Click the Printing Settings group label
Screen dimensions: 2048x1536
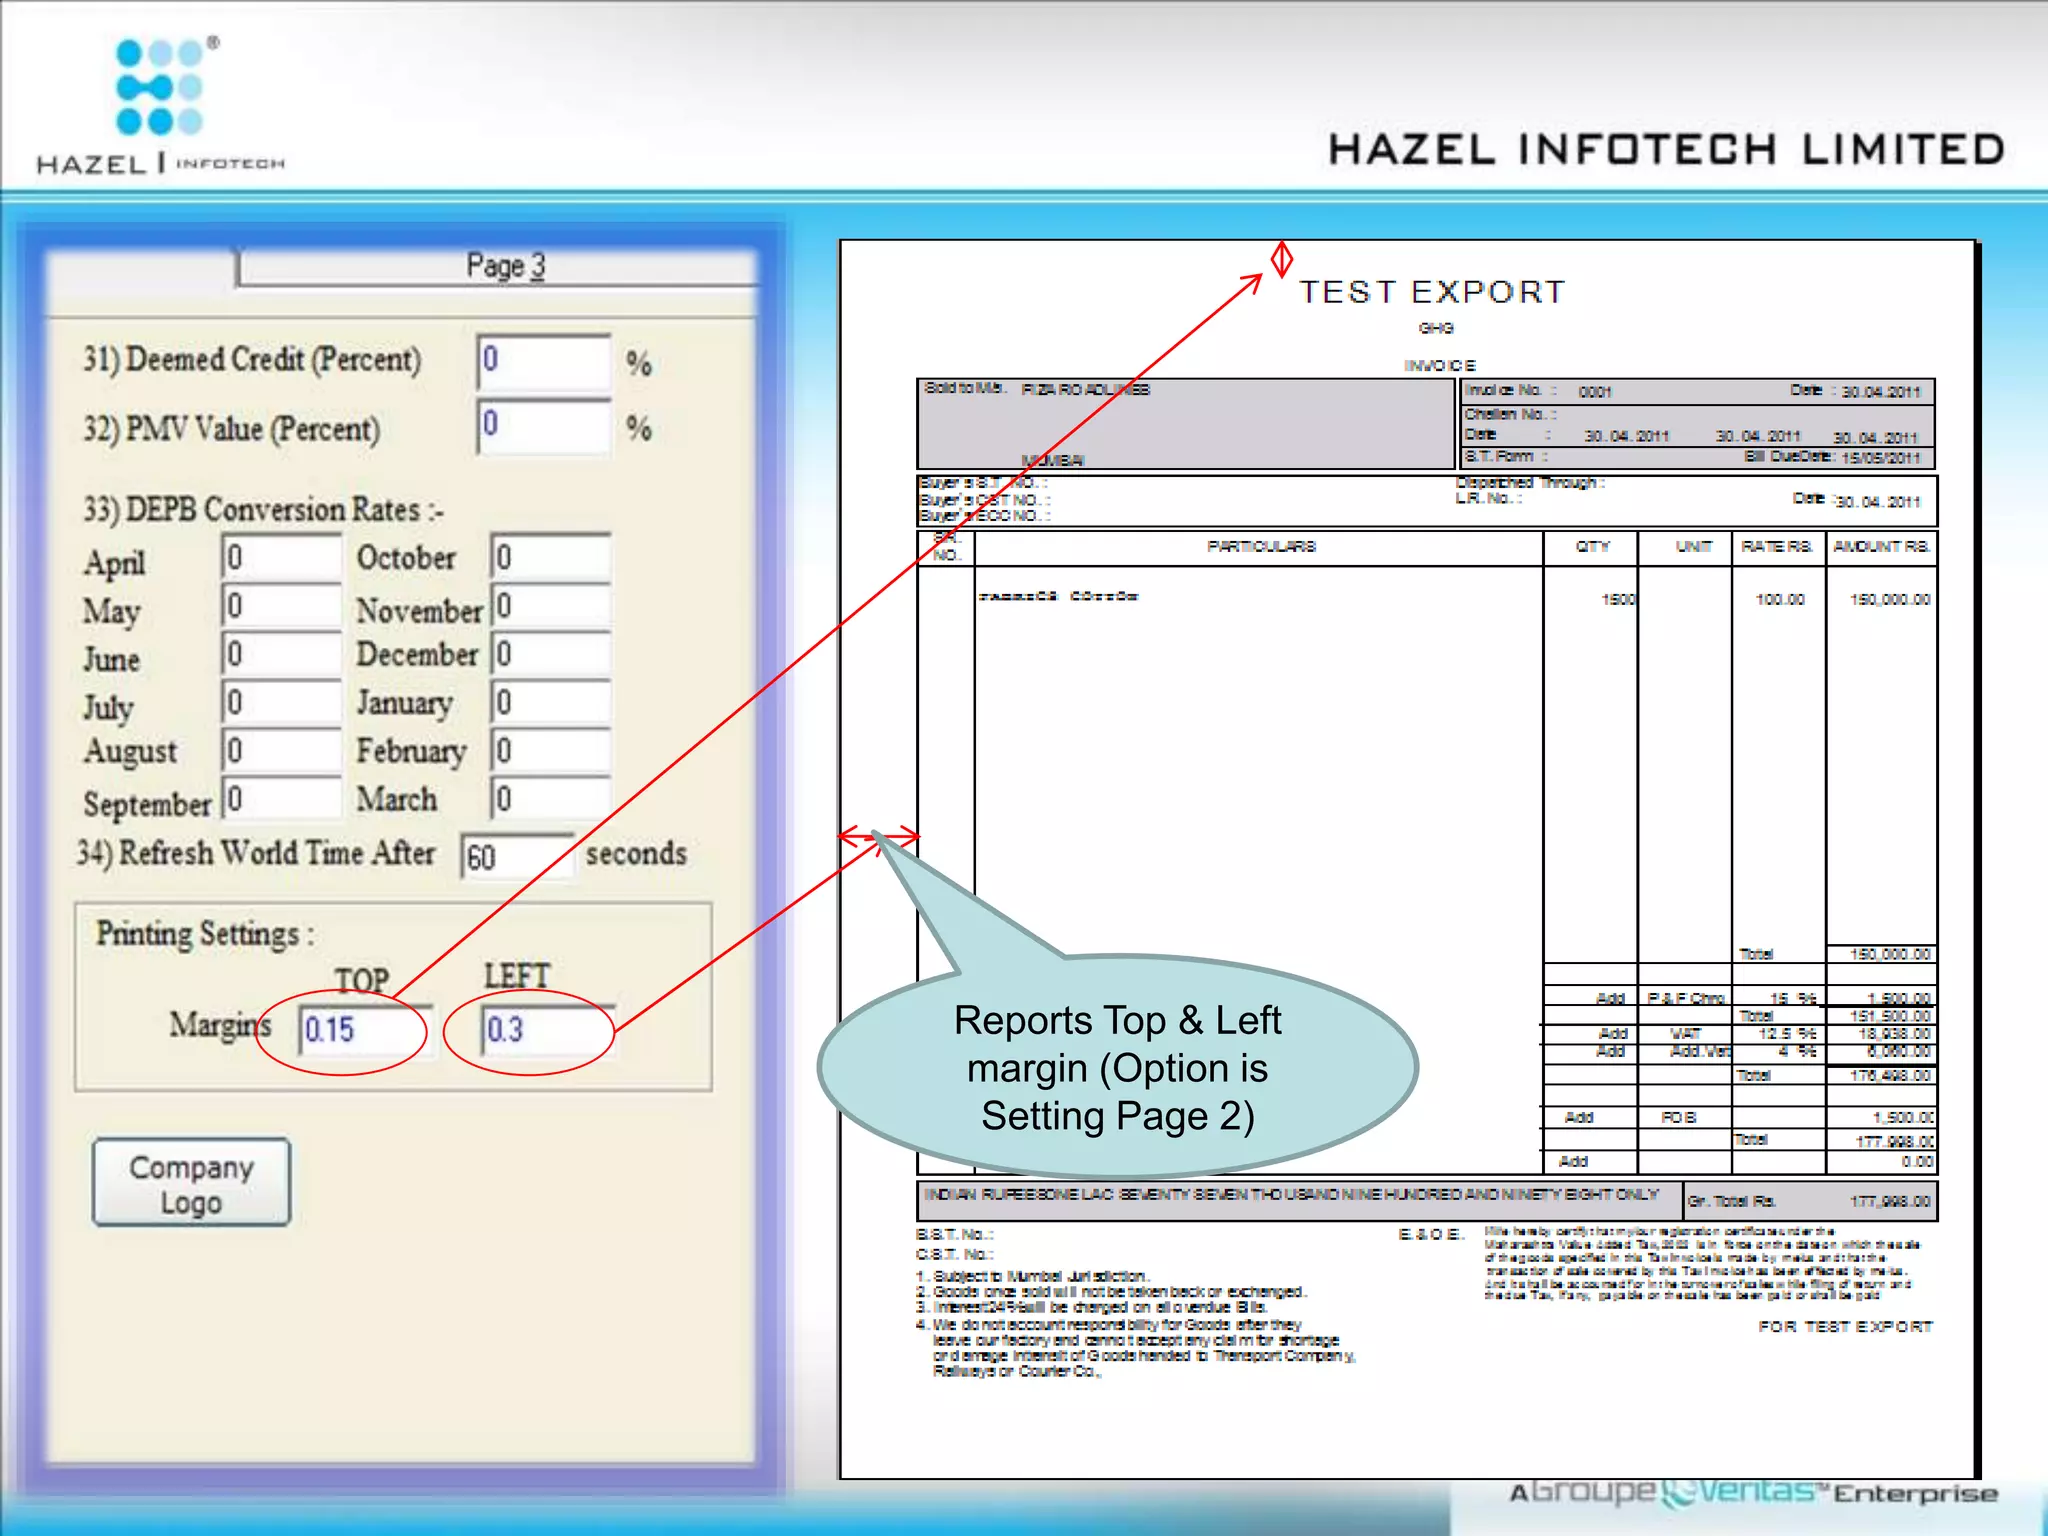point(205,934)
